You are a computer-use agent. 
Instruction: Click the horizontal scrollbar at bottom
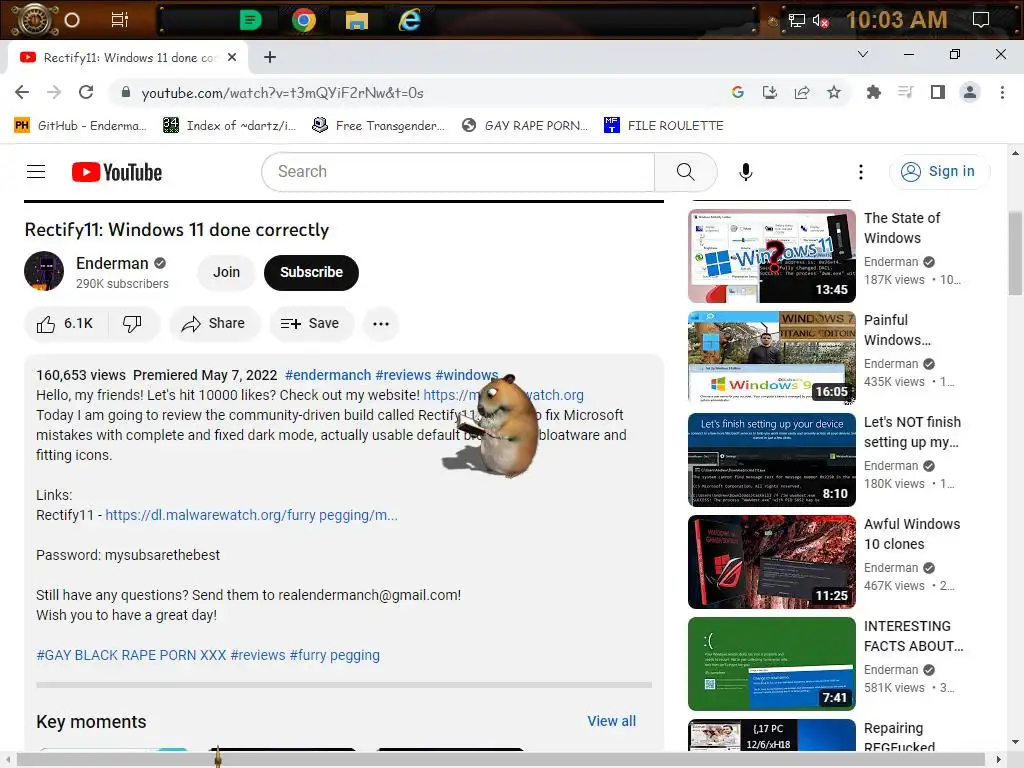[501, 760]
